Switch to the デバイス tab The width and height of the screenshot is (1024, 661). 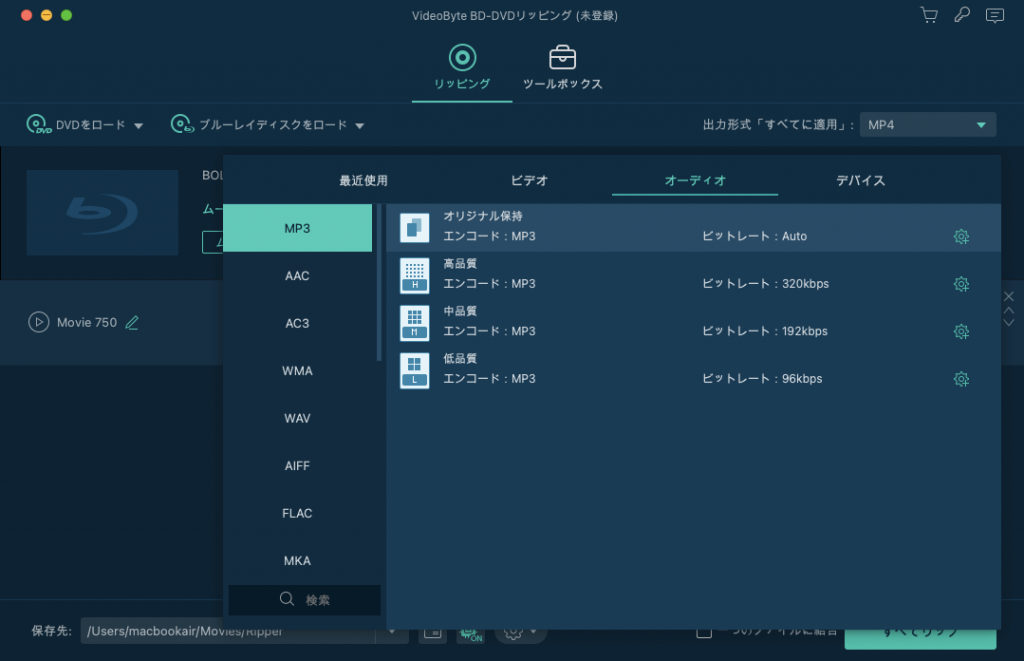pyautogui.click(x=860, y=181)
